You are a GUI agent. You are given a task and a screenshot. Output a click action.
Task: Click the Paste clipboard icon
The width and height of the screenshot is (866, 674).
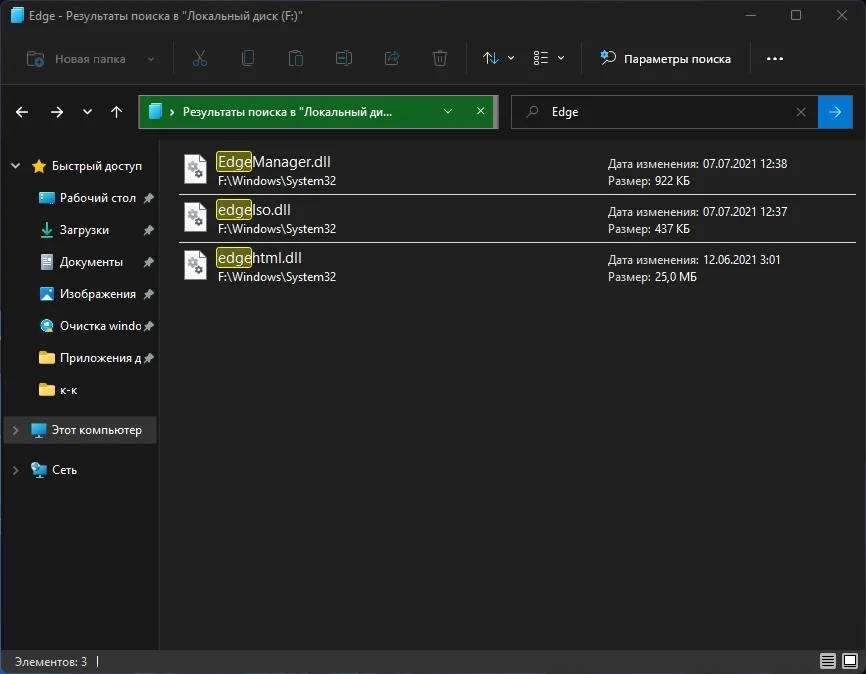296,59
